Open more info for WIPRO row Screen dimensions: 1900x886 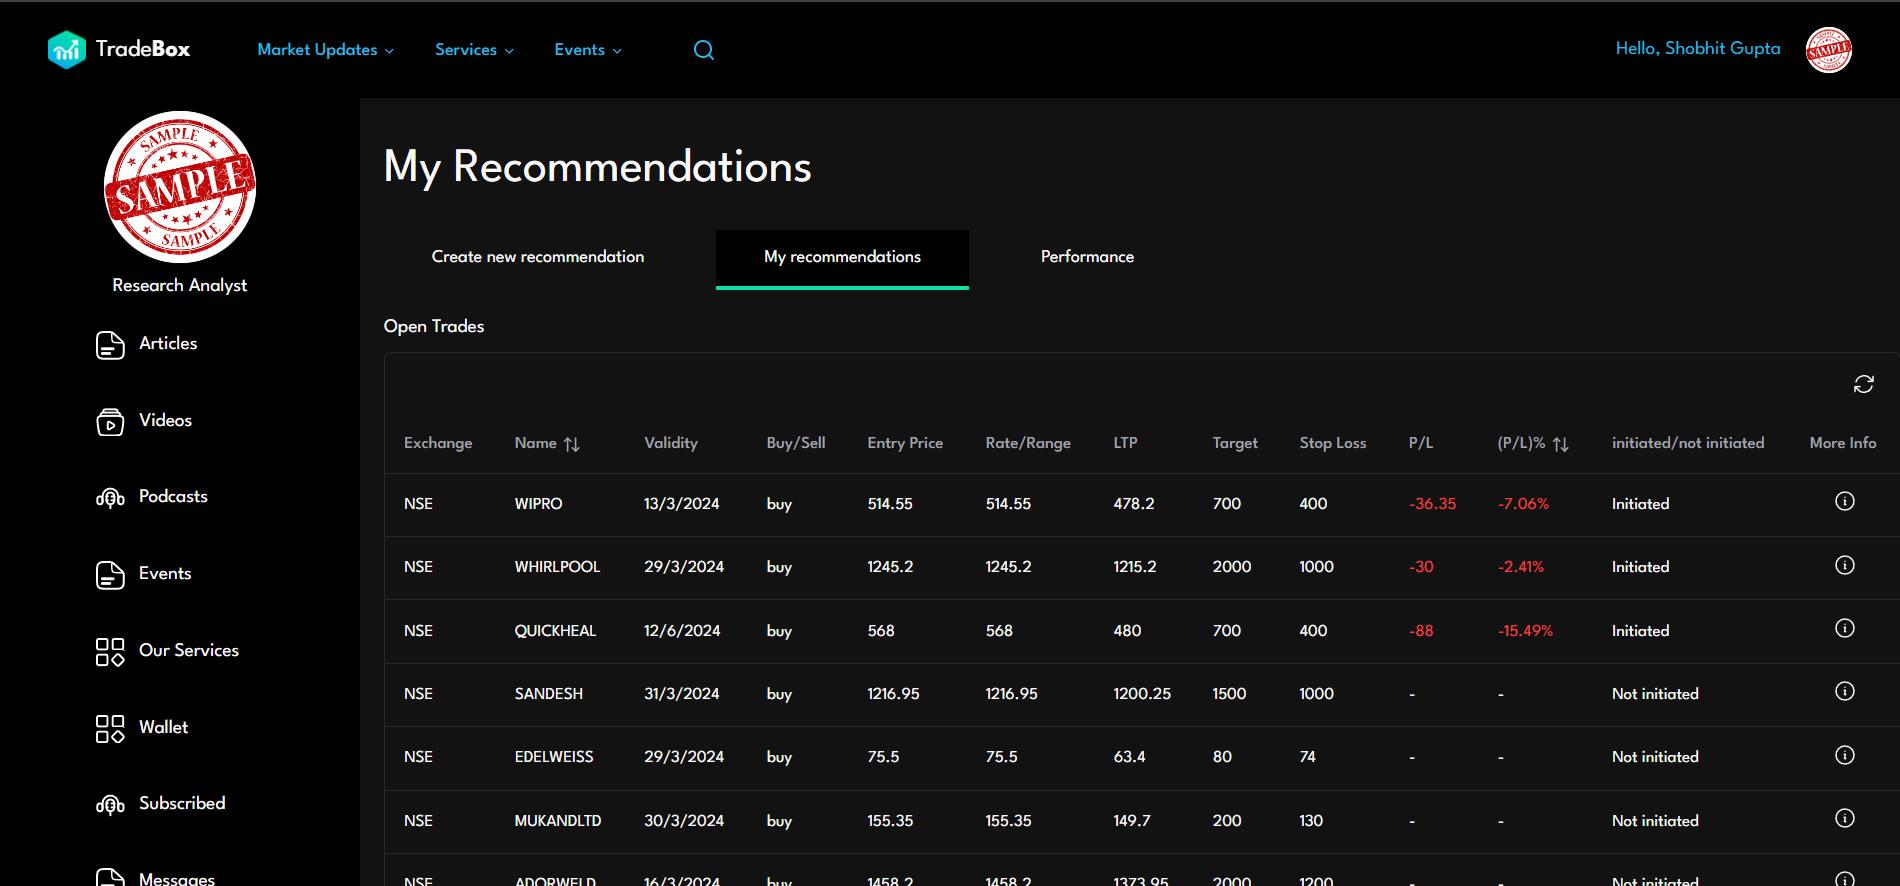[1845, 501]
